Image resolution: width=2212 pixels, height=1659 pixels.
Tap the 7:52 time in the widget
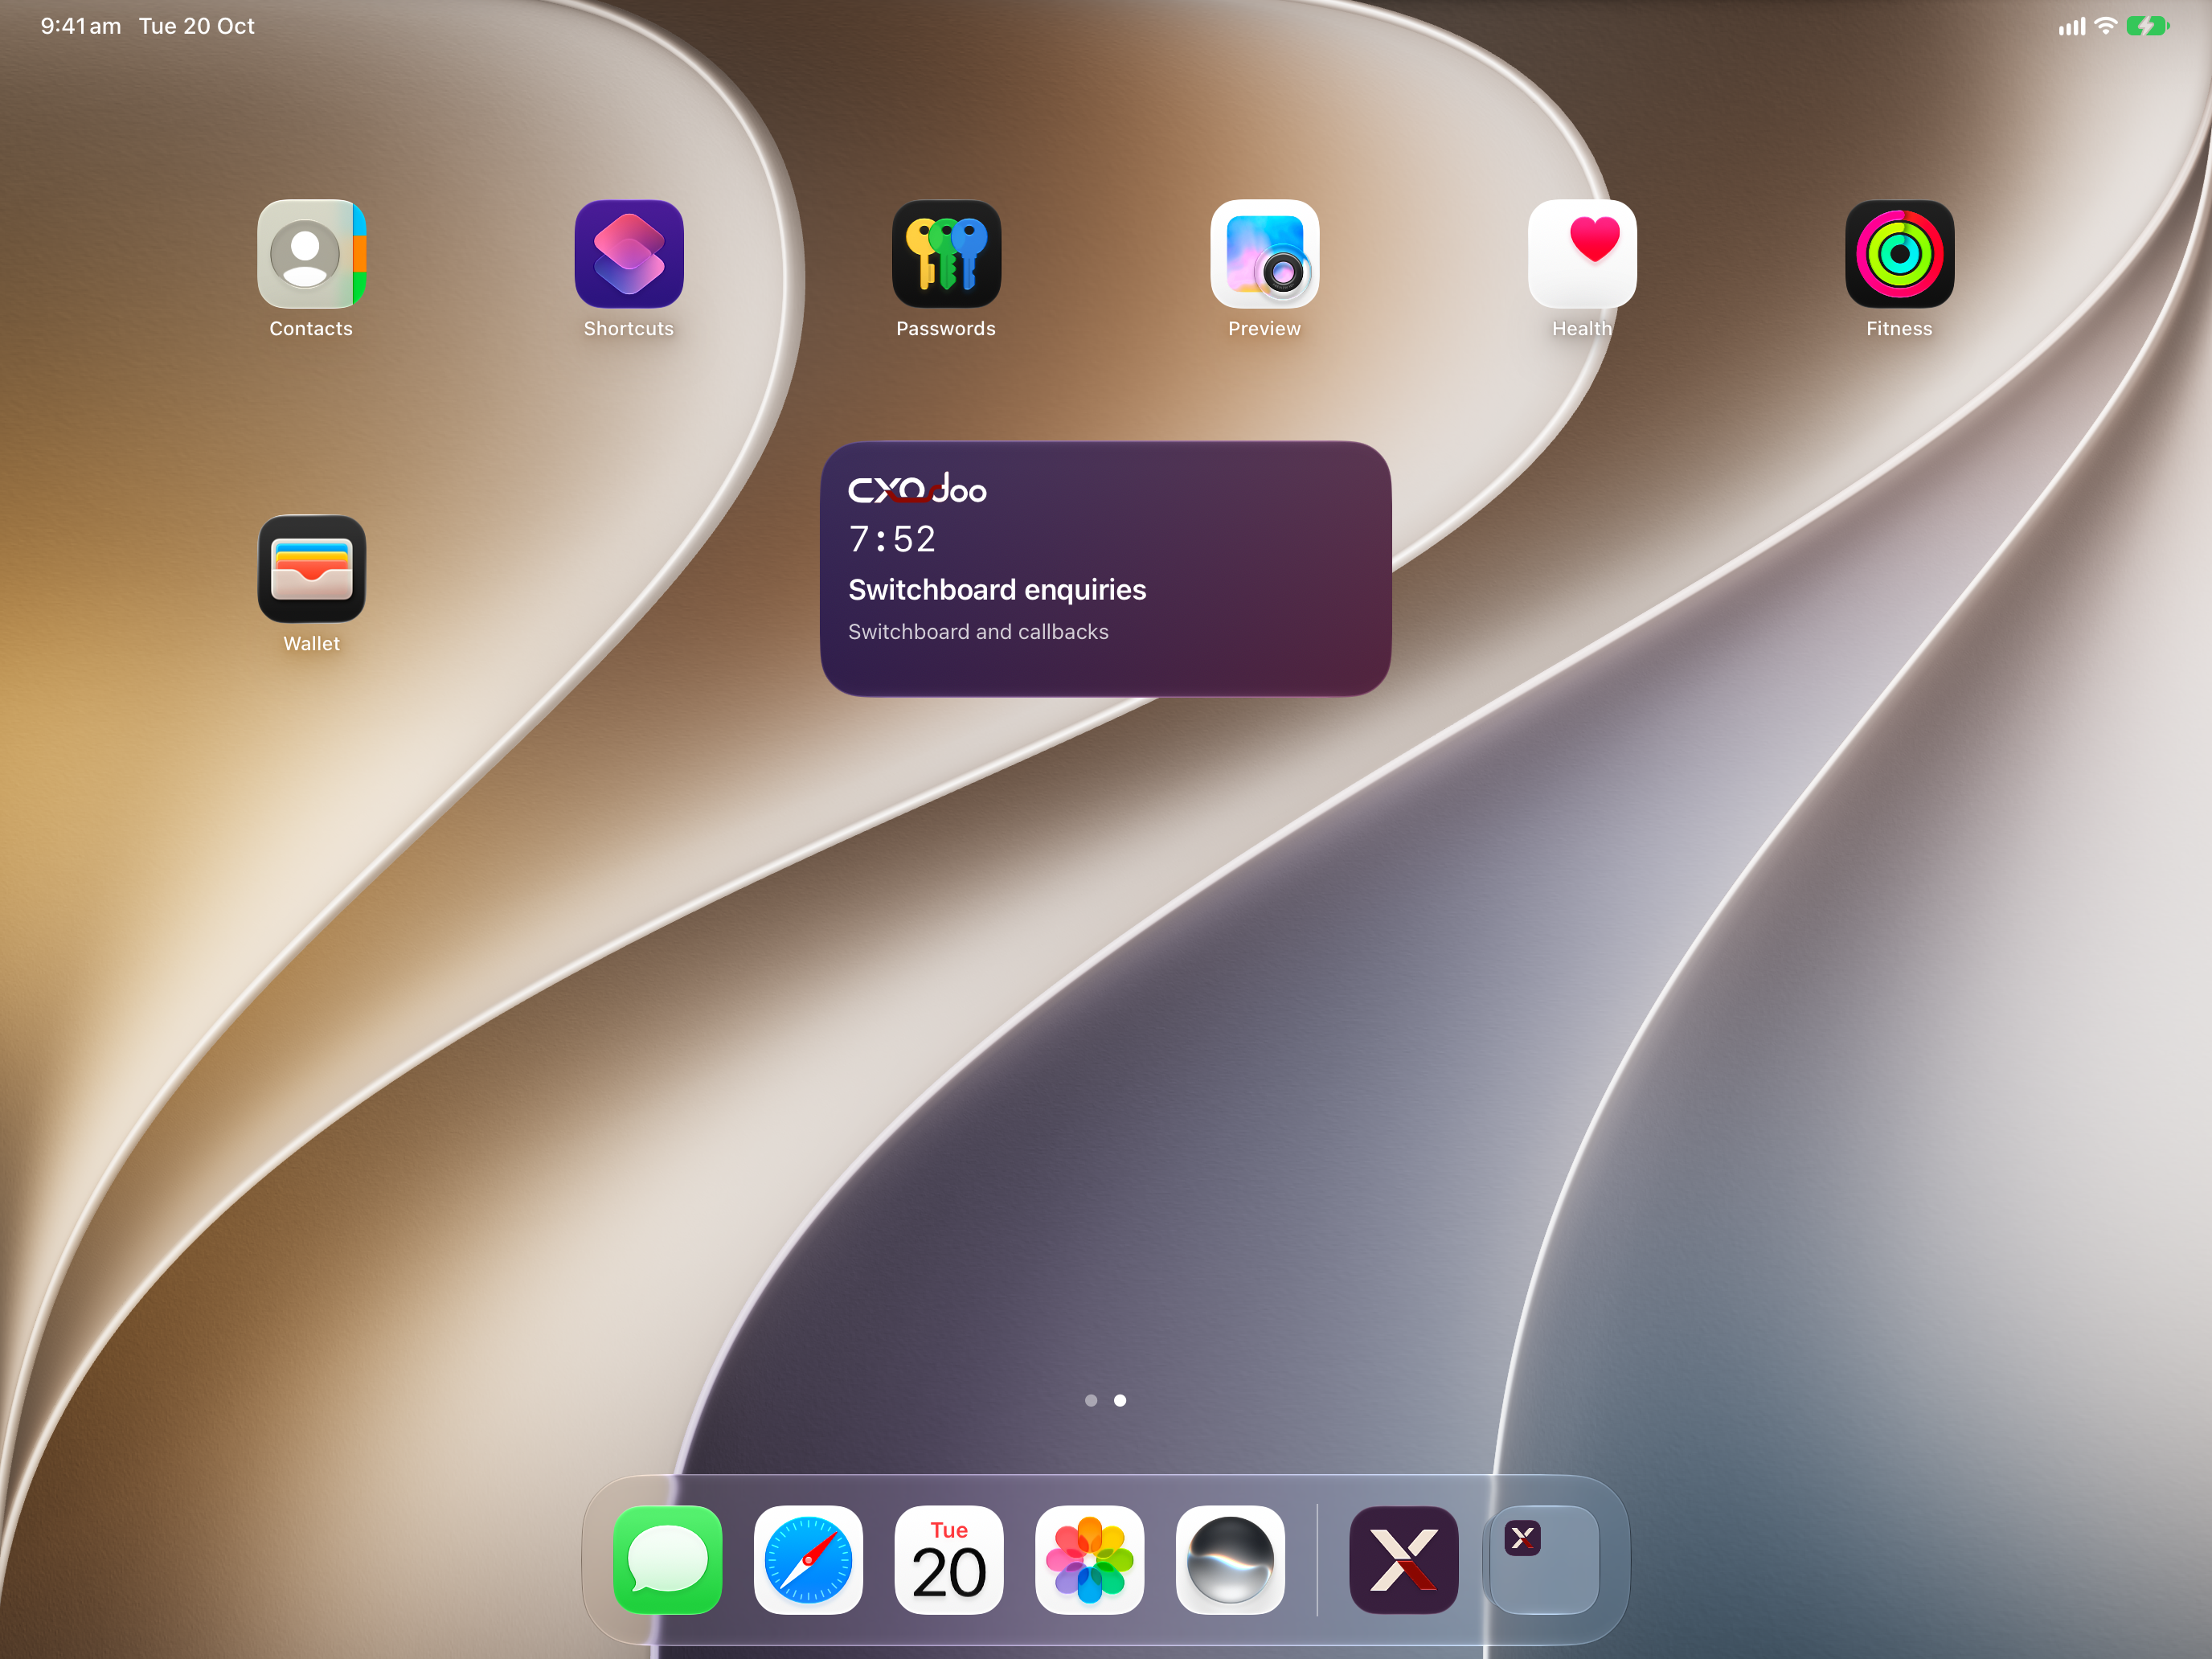click(x=892, y=540)
